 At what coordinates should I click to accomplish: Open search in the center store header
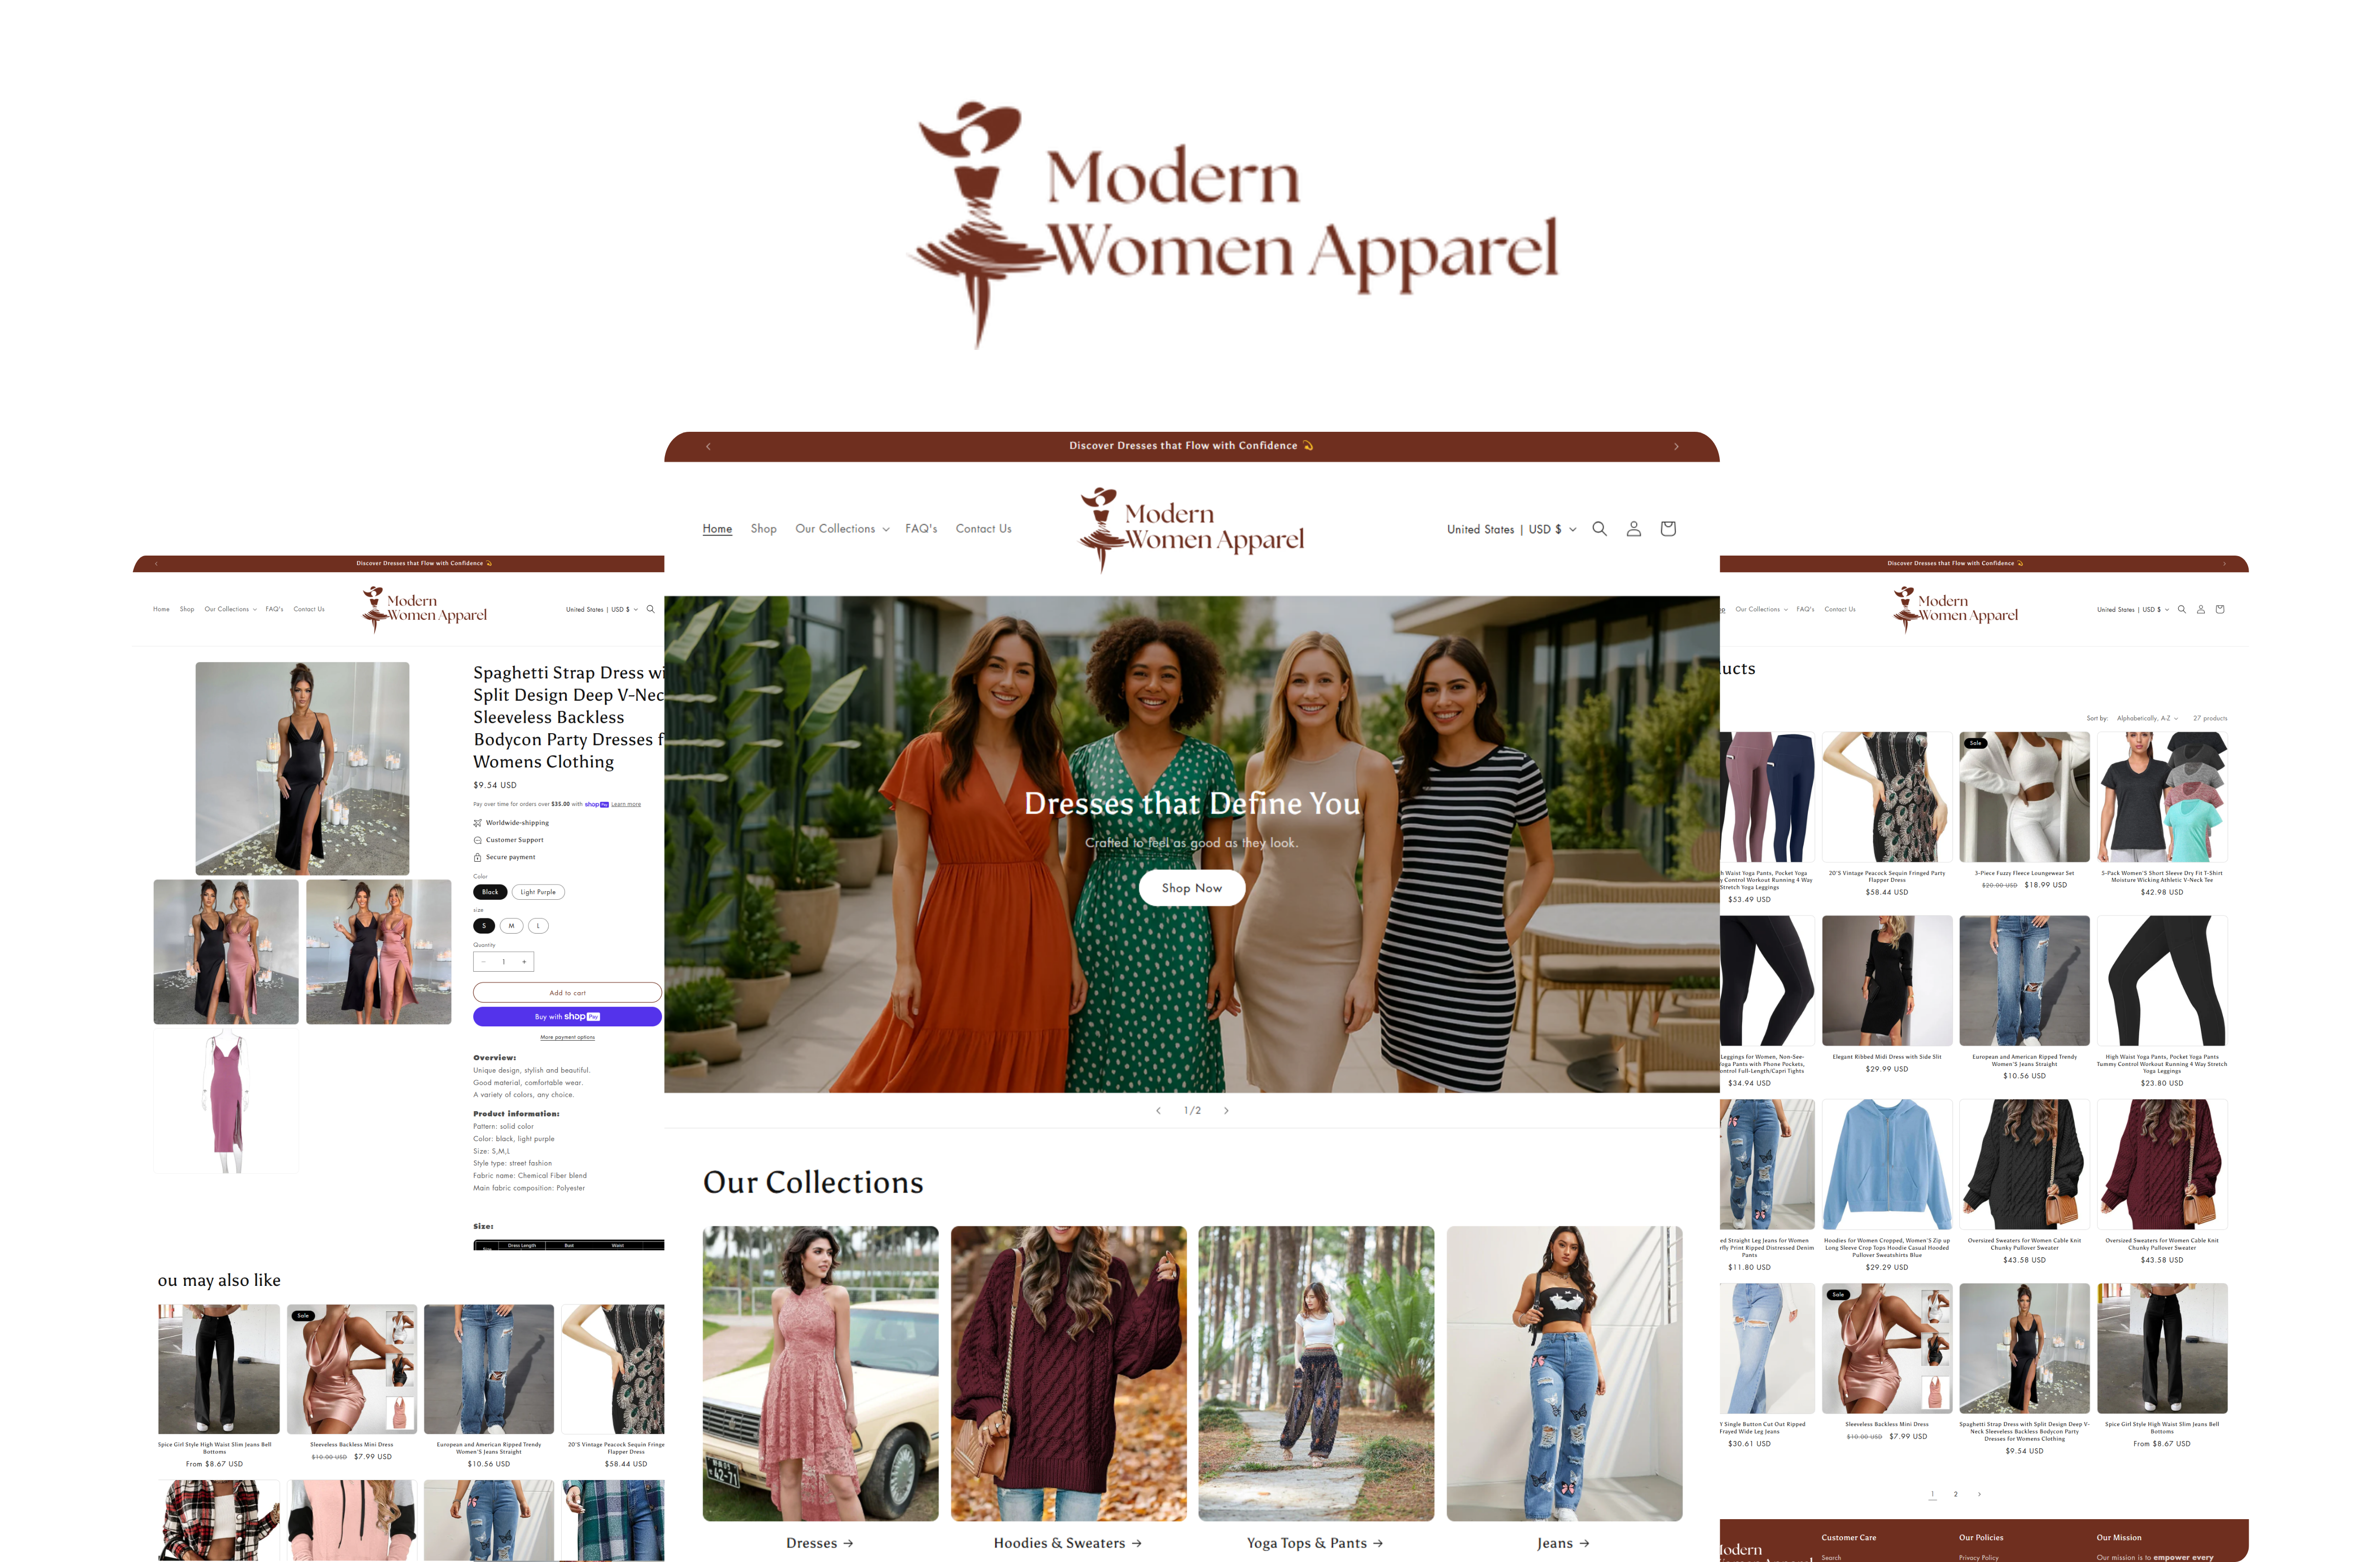(x=1599, y=529)
